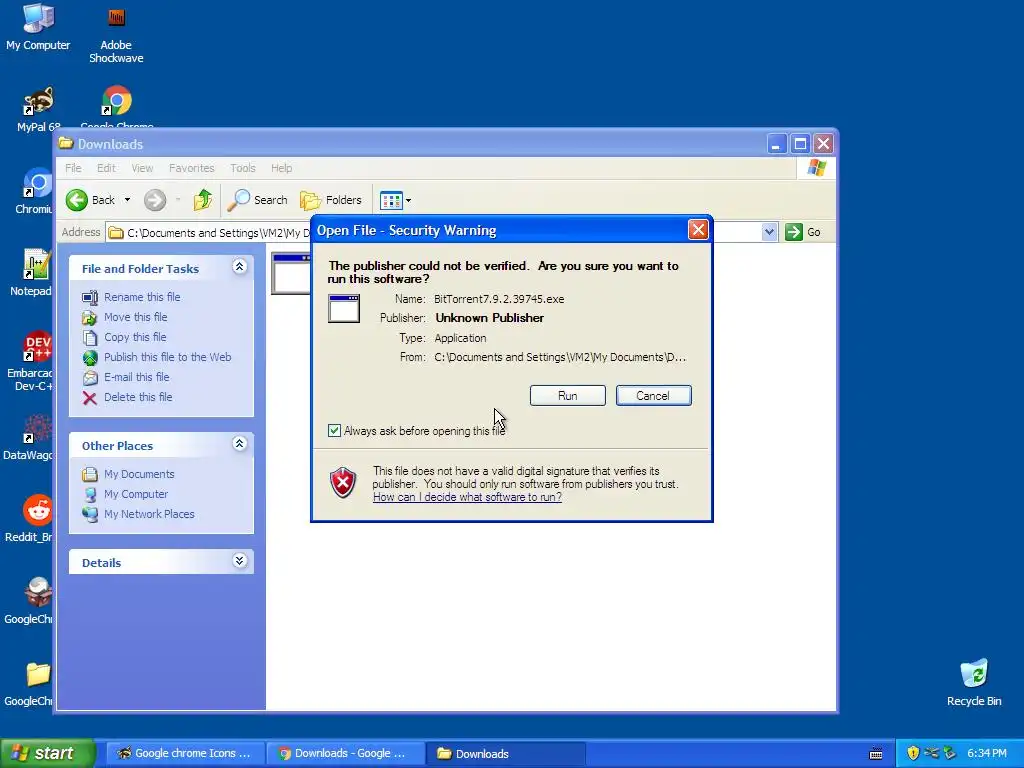Viewport: 1024px width, 768px height.
Task: Click the Run button in the security warning
Action: pos(568,396)
